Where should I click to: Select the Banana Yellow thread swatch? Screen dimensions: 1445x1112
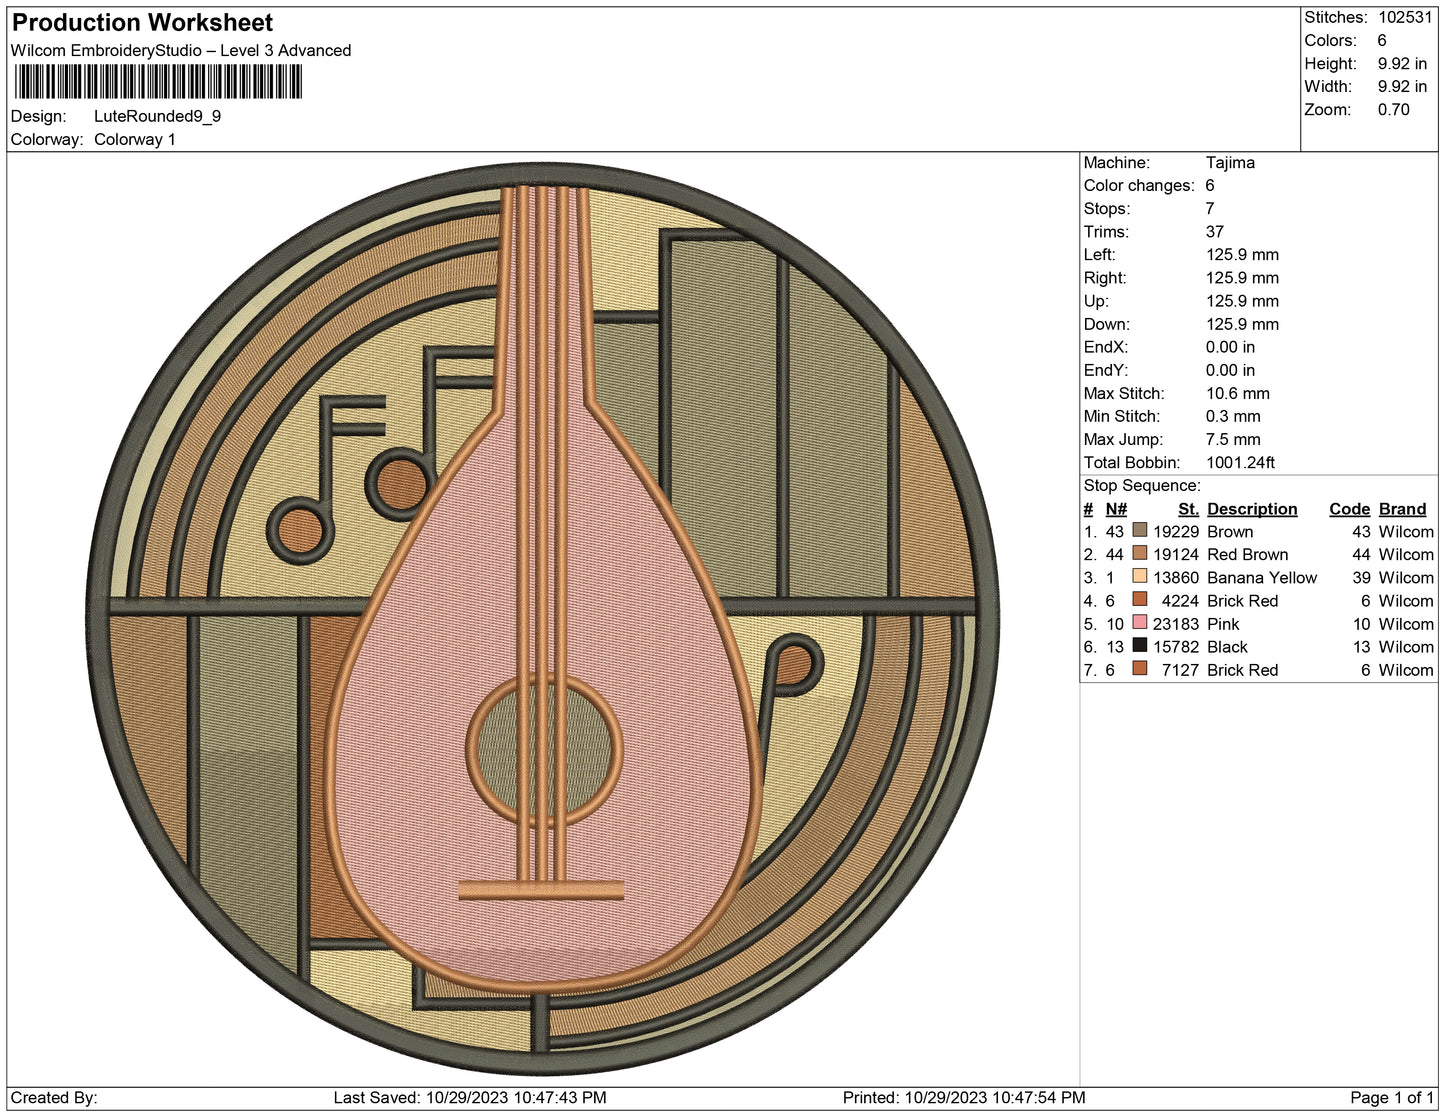pyautogui.click(x=1140, y=578)
